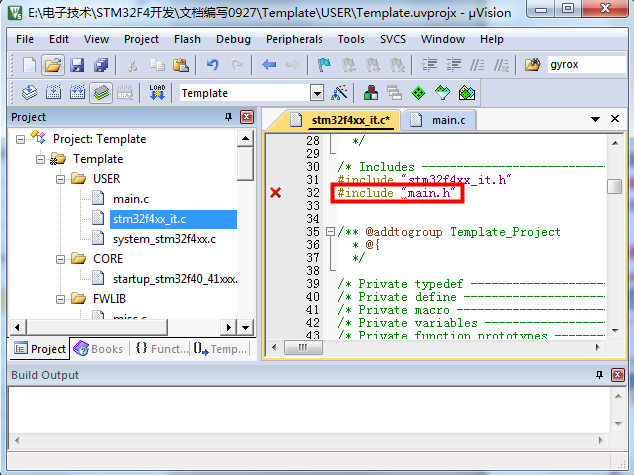
Task: Switch to the Functions panel tab
Action: click(161, 348)
